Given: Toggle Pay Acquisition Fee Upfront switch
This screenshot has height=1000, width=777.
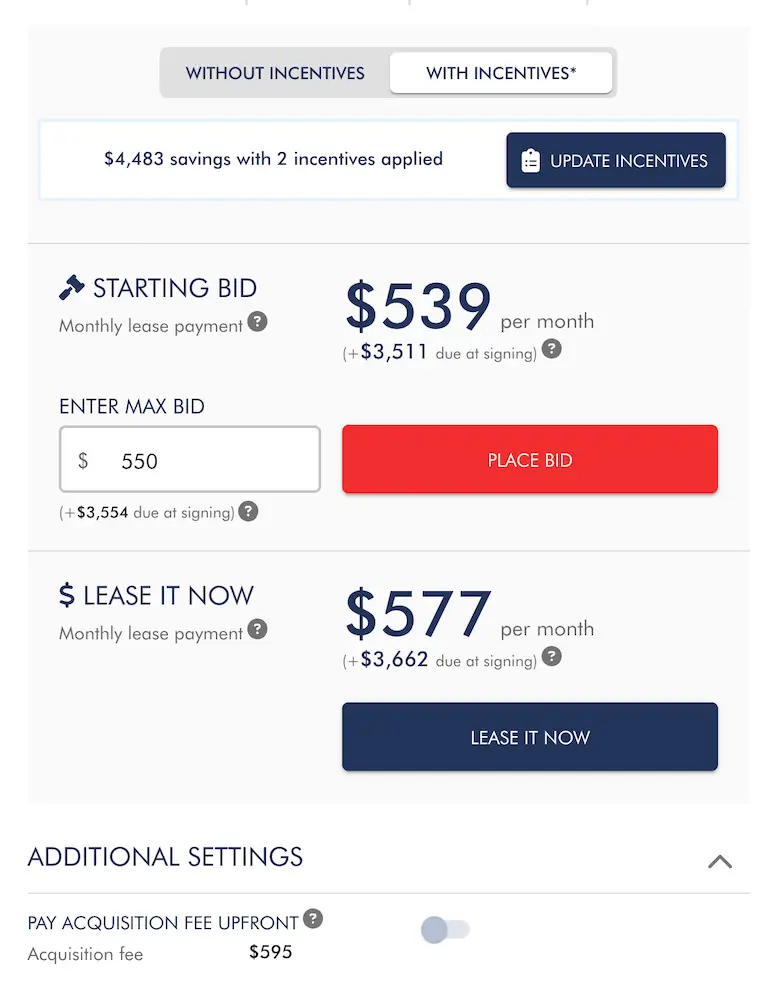Looking at the screenshot, I should tap(445, 930).
